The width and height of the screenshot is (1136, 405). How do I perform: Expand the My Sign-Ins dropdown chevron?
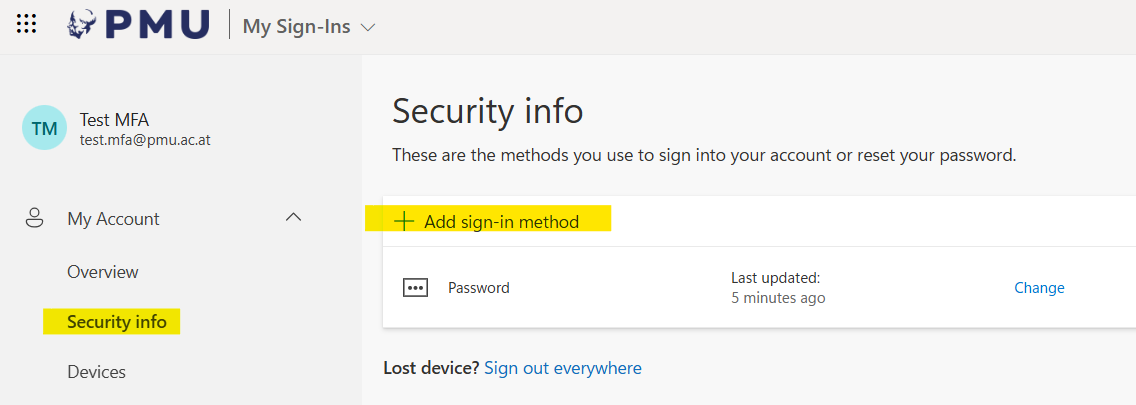click(x=368, y=27)
